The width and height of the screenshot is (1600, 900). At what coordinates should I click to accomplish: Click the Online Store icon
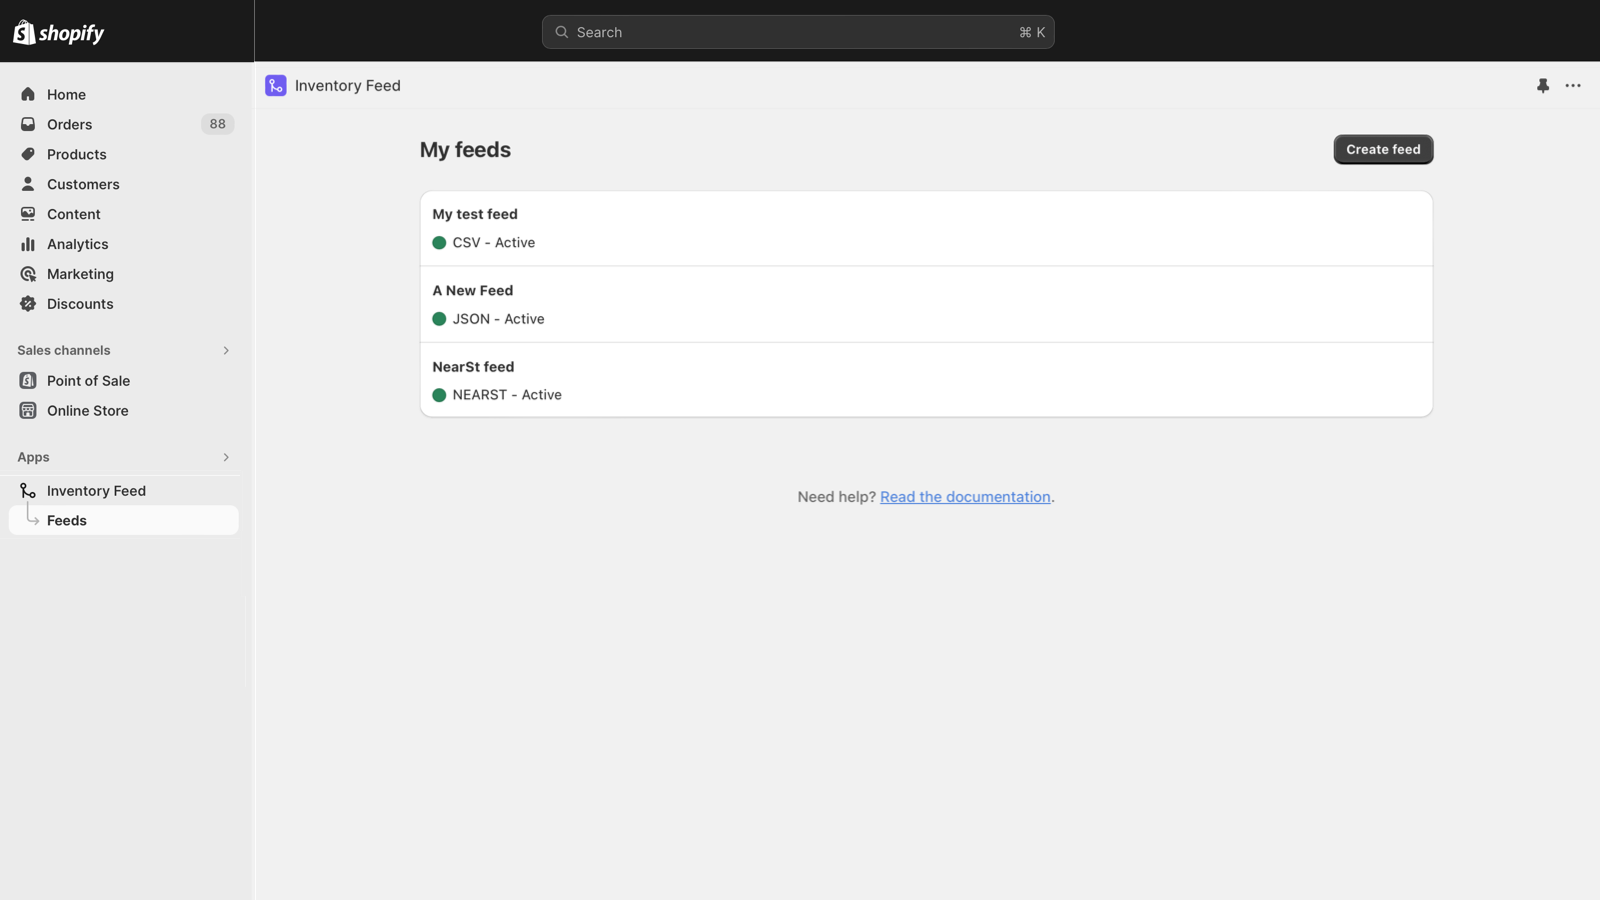coord(28,411)
